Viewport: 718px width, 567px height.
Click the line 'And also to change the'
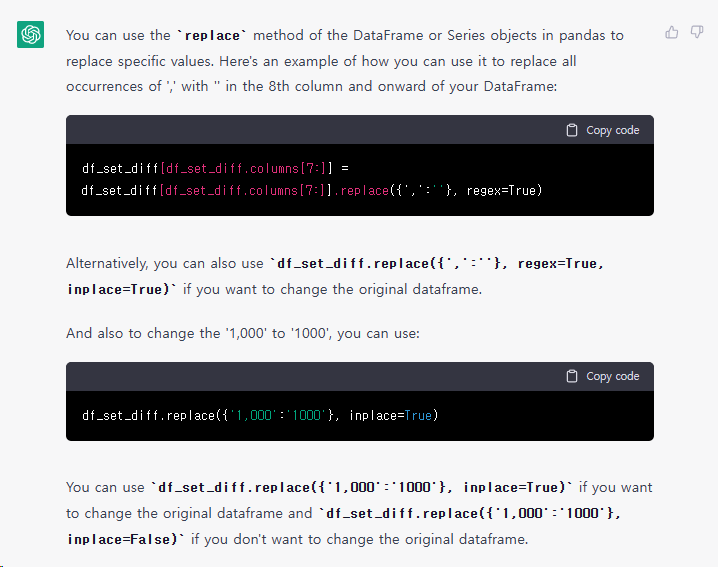(x=243, y=333)
